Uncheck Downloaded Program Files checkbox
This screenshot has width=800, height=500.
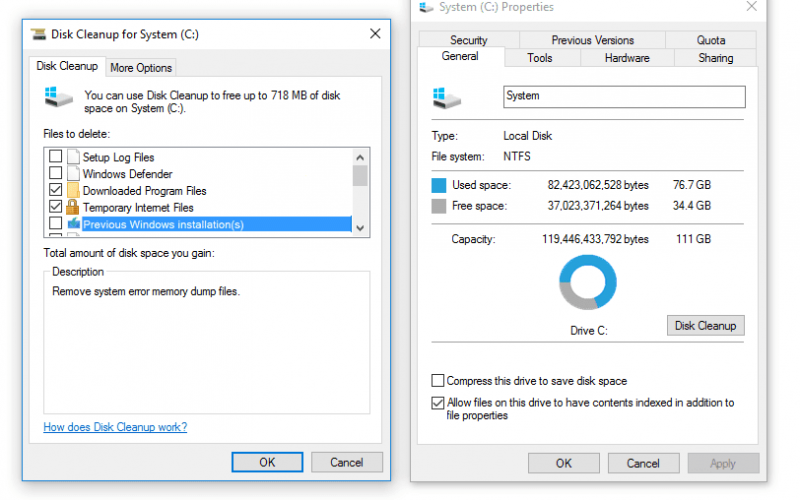point(56,190)
